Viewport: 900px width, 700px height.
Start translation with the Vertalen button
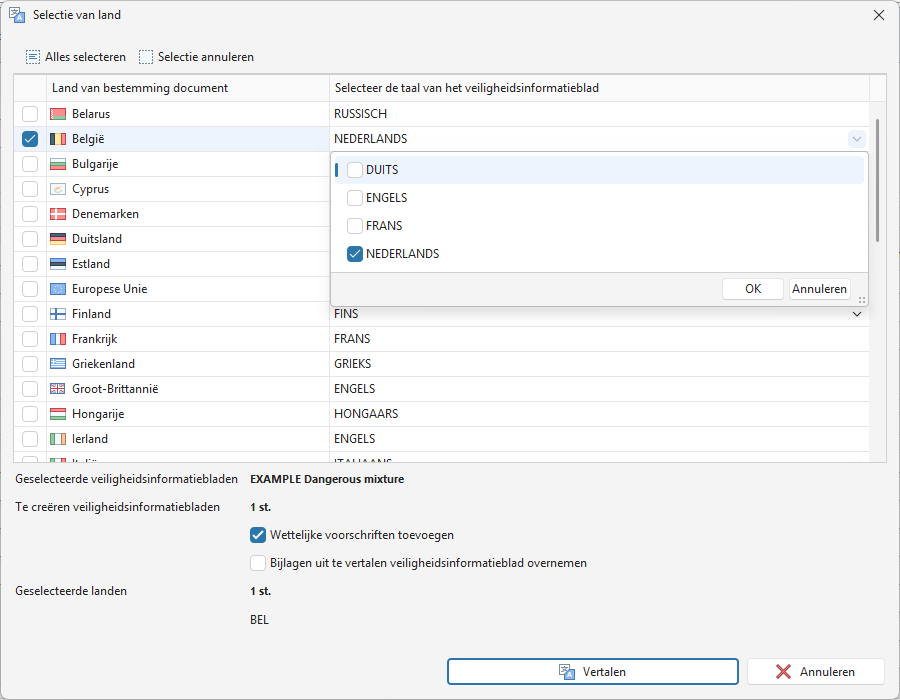click(593, 672)
